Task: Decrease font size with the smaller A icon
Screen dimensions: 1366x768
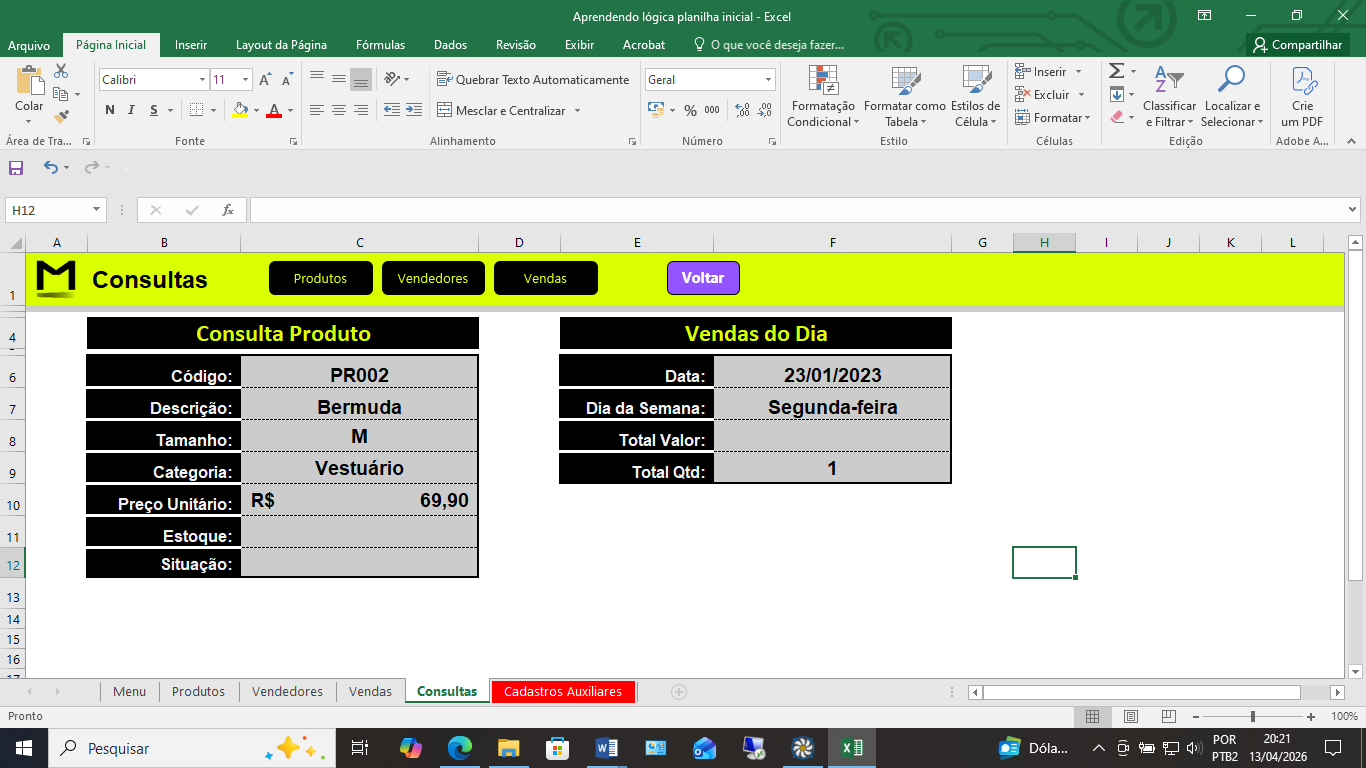Action: point(288,80)
